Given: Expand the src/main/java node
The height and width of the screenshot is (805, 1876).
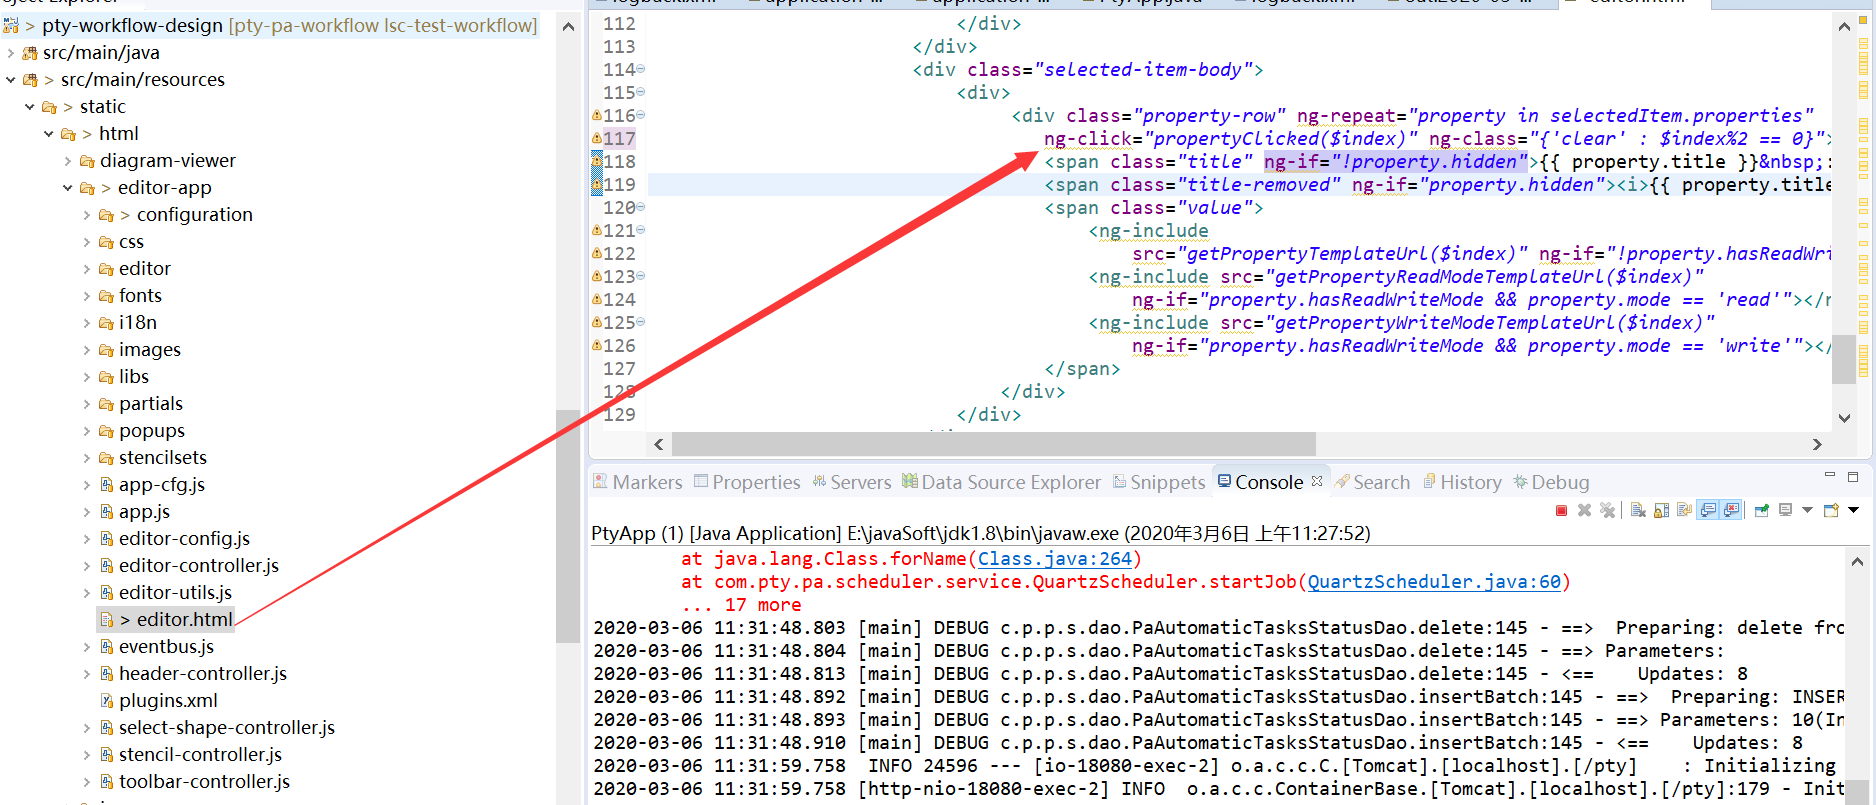Looking at the screenshot, I should point(11,53).
